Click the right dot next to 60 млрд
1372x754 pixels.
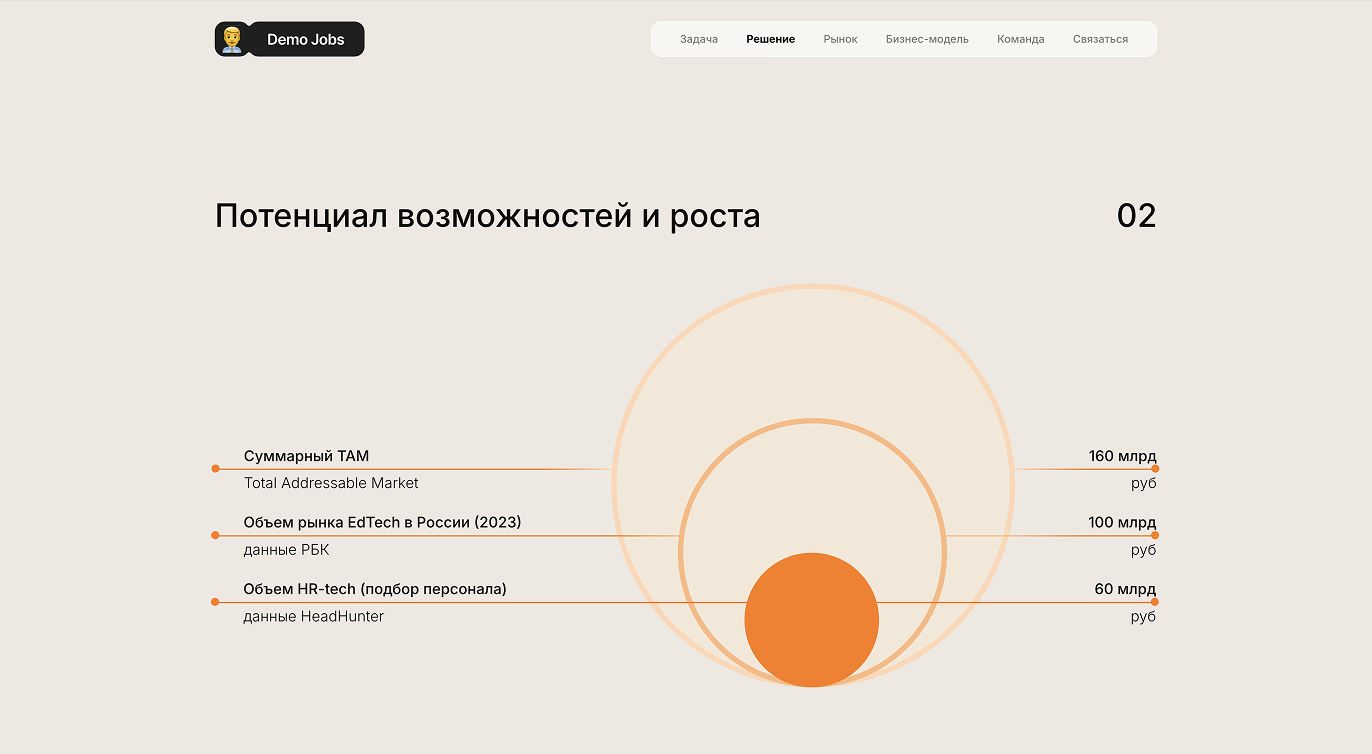click(x=1155, y=602)
